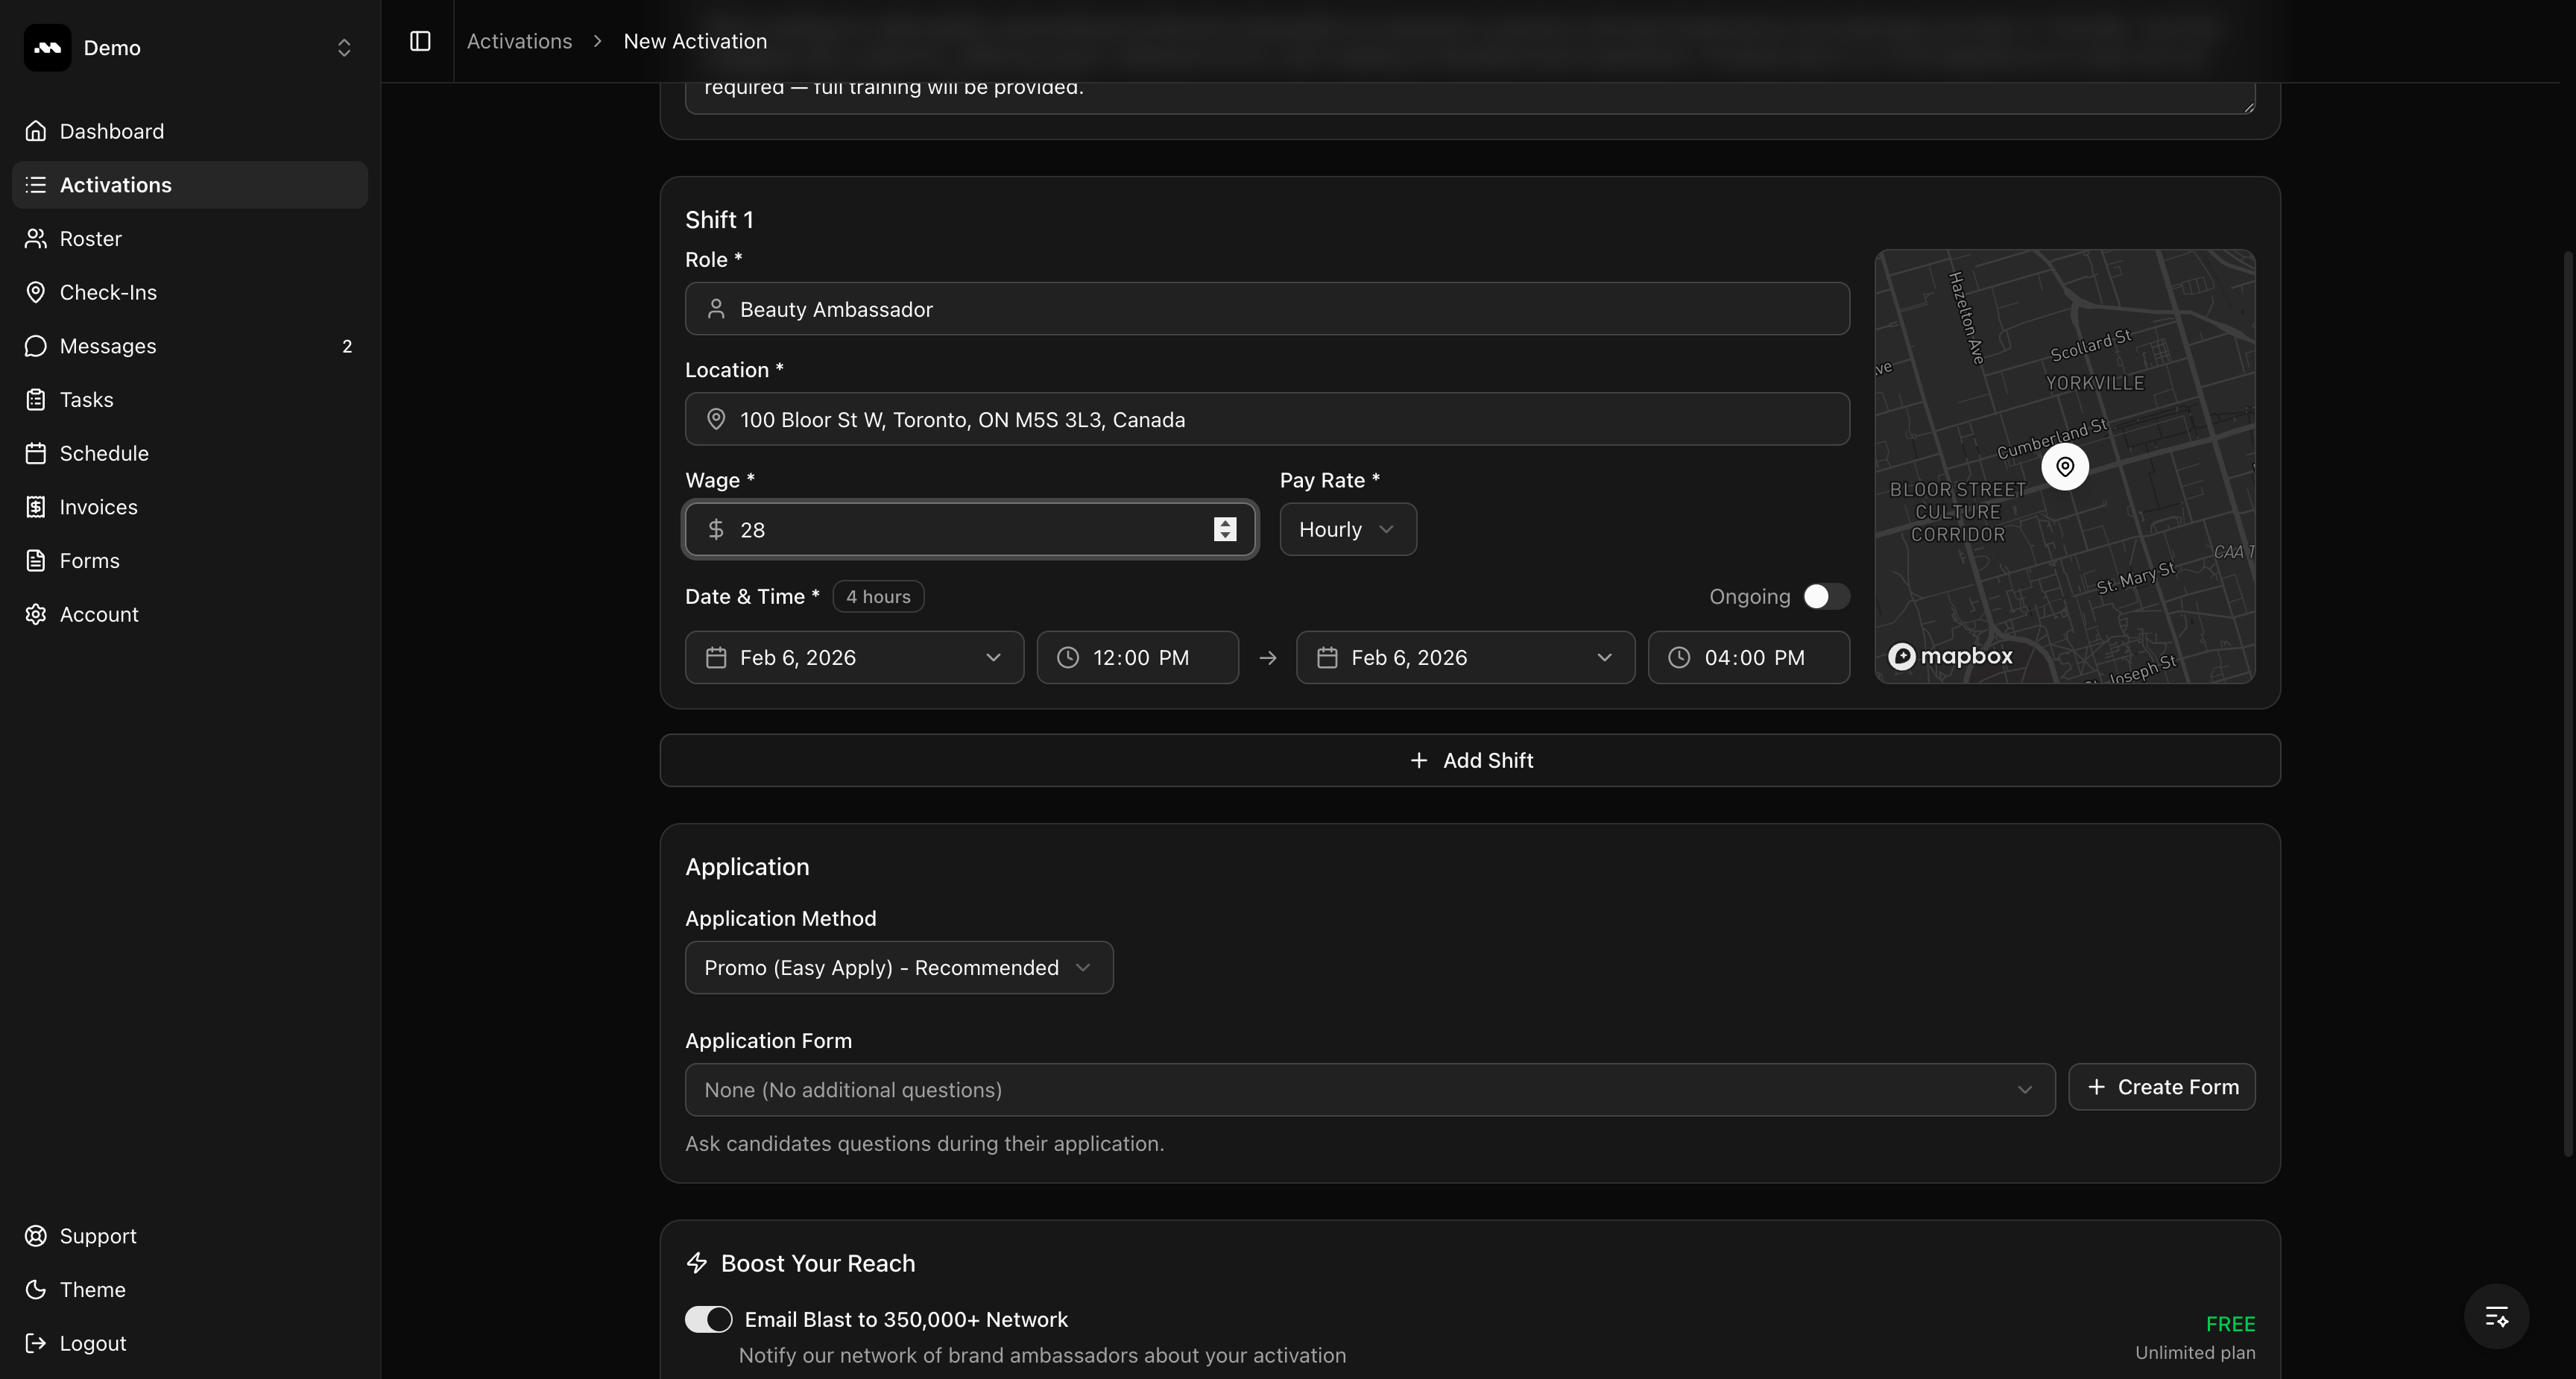The height and width of the screenshot is (1379, 2576).
Task: Click the floating checklist icon bottom right
Action: pyautogui.click(x=2496, y=1316)
